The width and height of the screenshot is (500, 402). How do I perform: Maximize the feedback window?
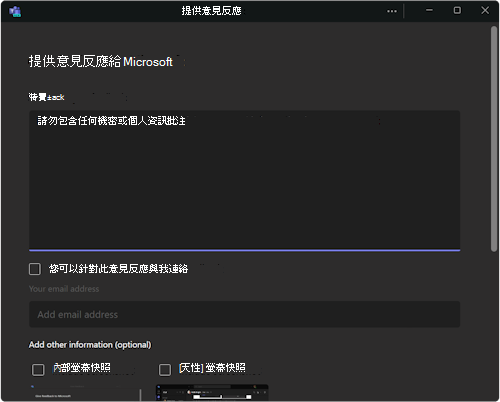coord(457,10)
